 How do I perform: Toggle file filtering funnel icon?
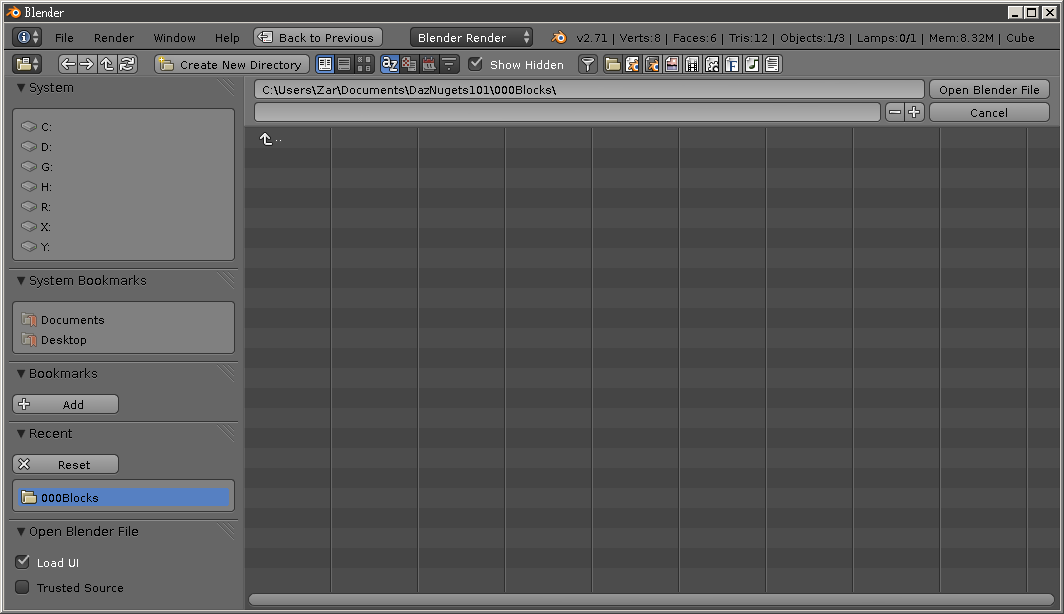tap(588, 64)
